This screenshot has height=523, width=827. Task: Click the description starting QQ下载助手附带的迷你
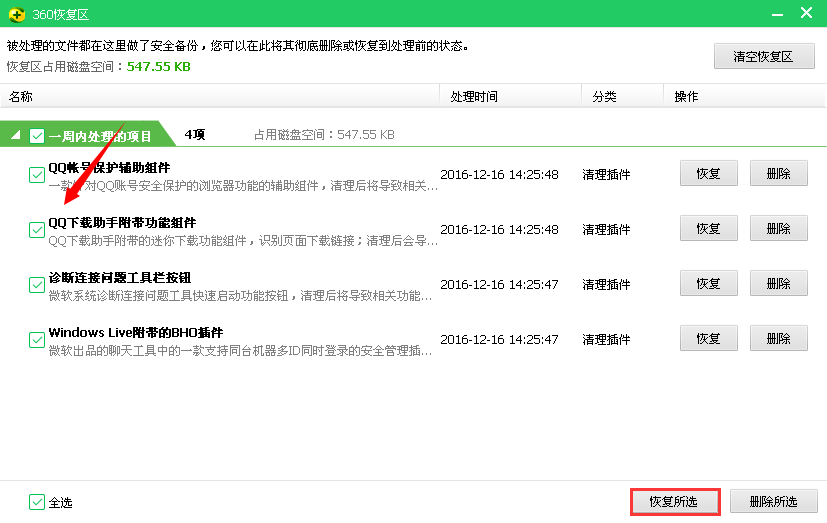point(243,241)
